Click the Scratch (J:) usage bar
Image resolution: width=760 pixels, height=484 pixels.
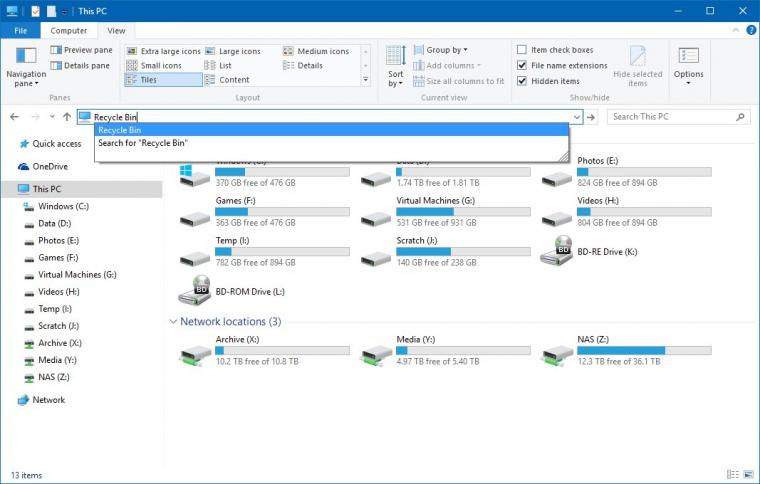[463, 251]
